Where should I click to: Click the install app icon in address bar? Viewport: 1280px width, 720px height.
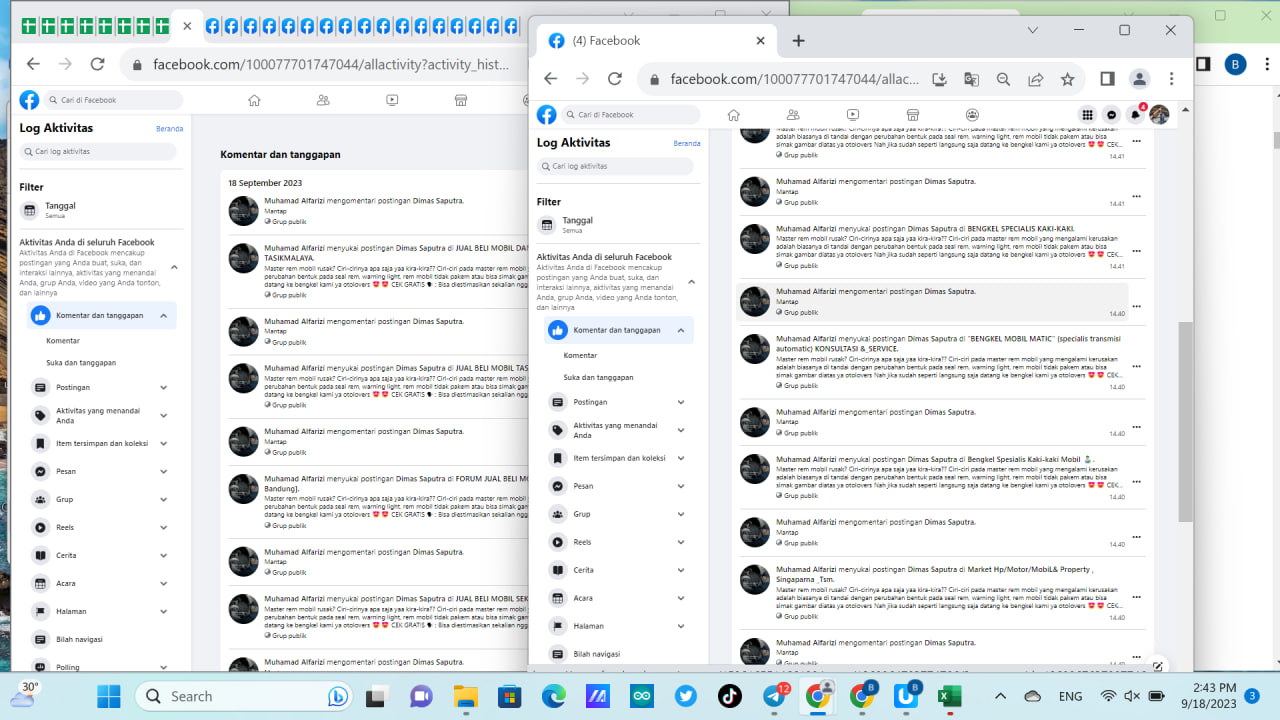point(939,79)
